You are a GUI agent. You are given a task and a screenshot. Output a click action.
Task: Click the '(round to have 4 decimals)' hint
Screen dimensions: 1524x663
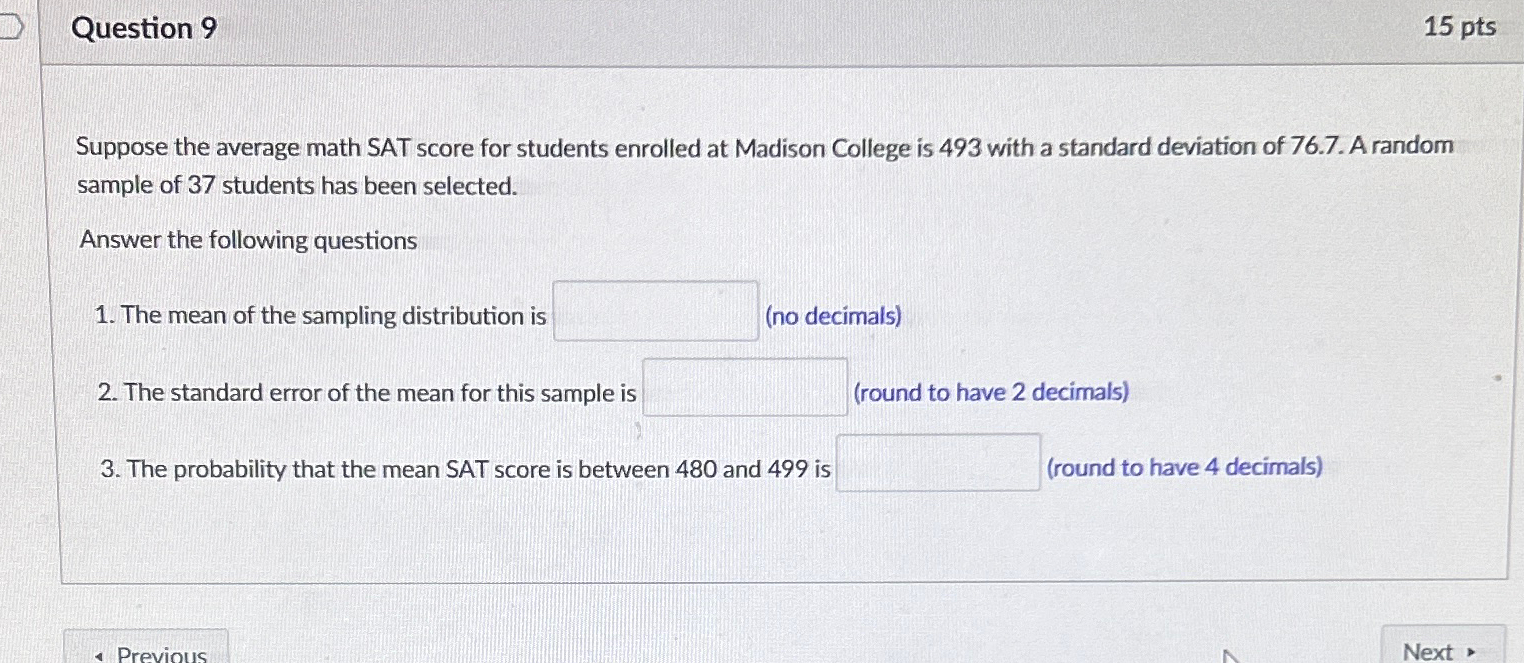[1184, 467]
